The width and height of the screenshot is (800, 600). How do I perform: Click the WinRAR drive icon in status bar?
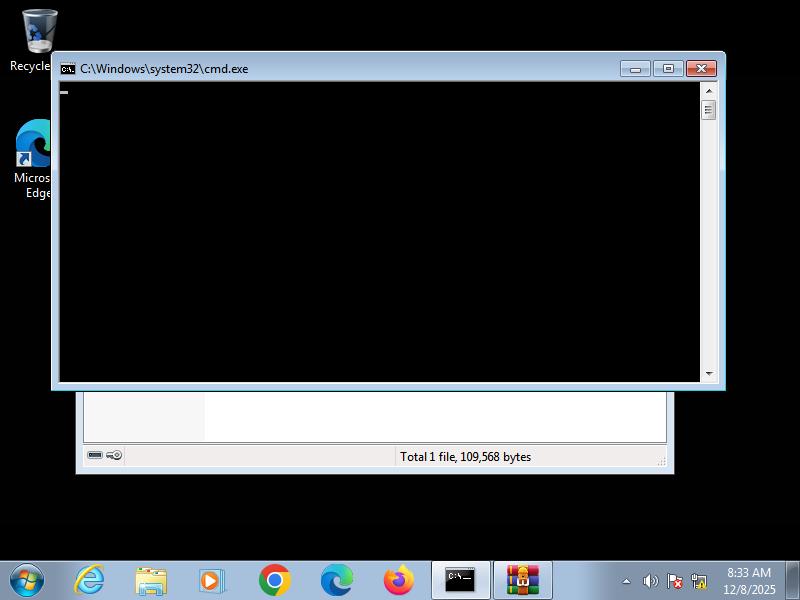[95, 456]
